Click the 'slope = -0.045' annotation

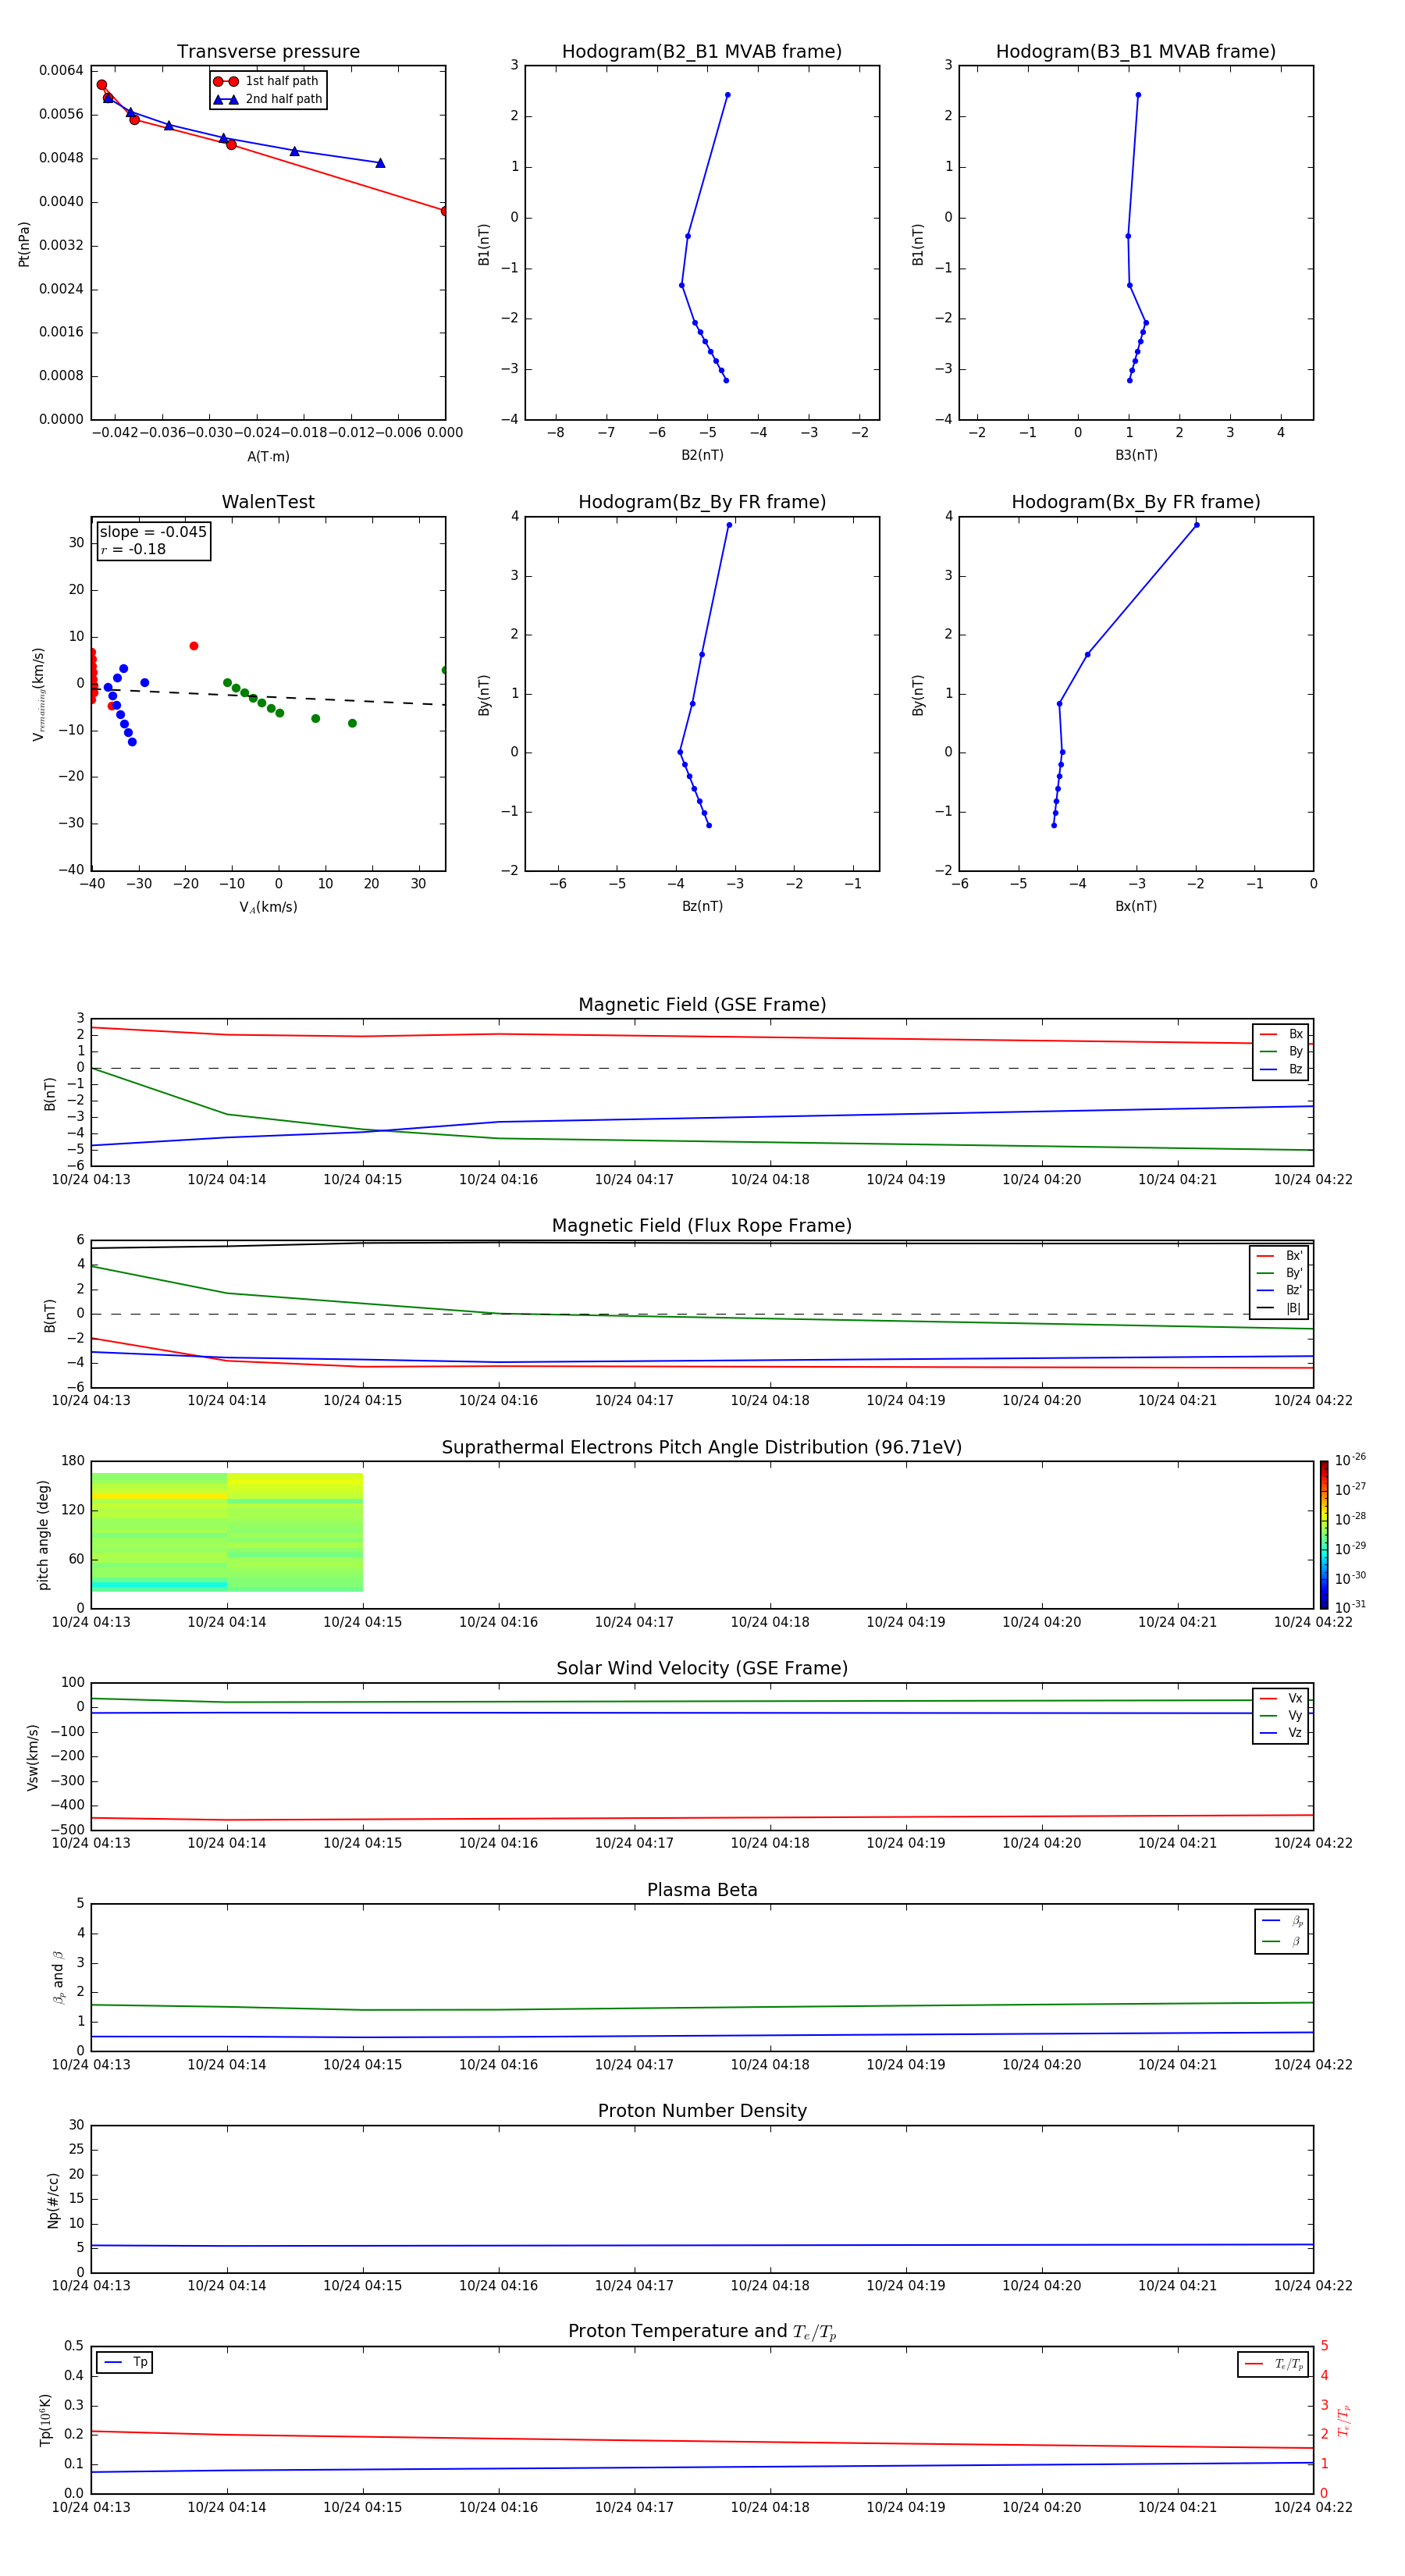tap(153, 532)
